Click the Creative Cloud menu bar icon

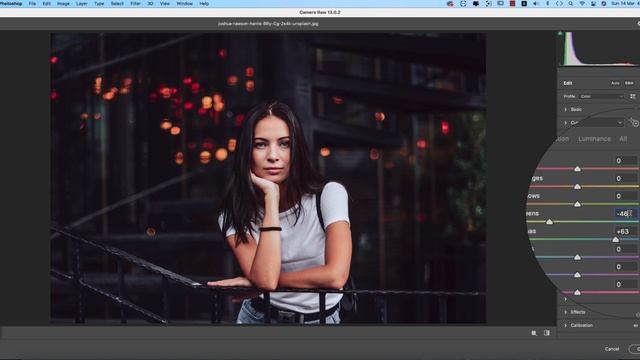click(x=450, y=4)
